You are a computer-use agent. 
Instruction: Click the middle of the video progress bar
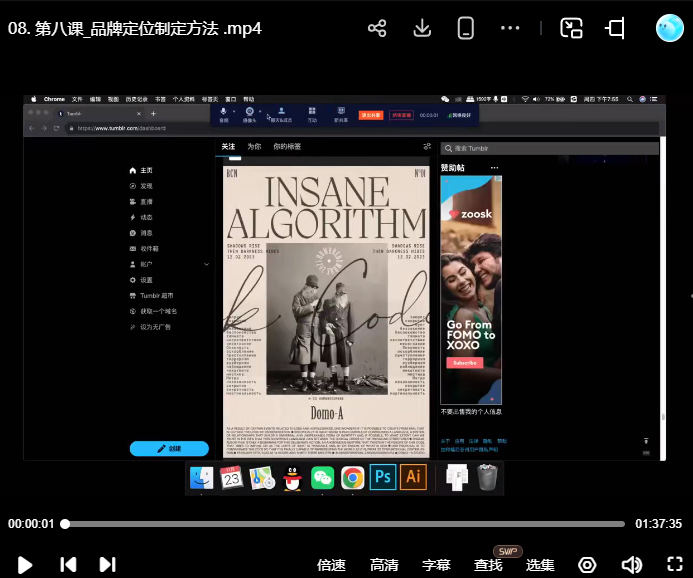(346, 524)
